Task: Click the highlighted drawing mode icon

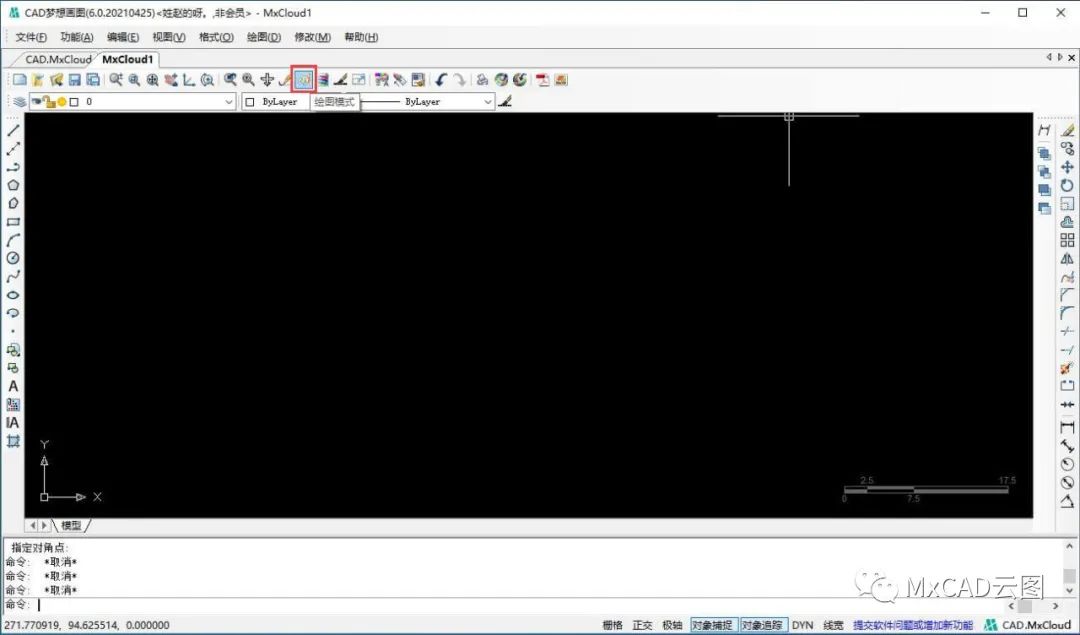Action: [304, 80]
